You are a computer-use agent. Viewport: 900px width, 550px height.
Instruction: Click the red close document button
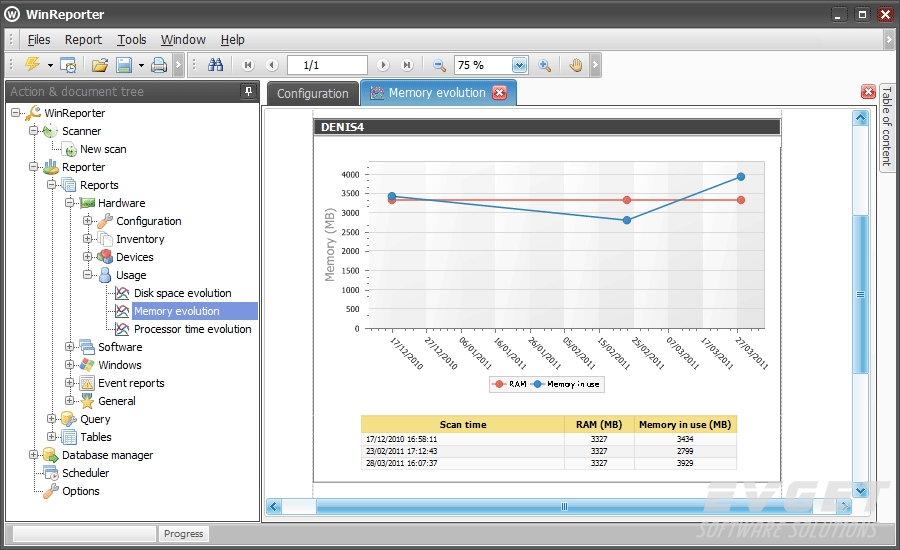868,92
